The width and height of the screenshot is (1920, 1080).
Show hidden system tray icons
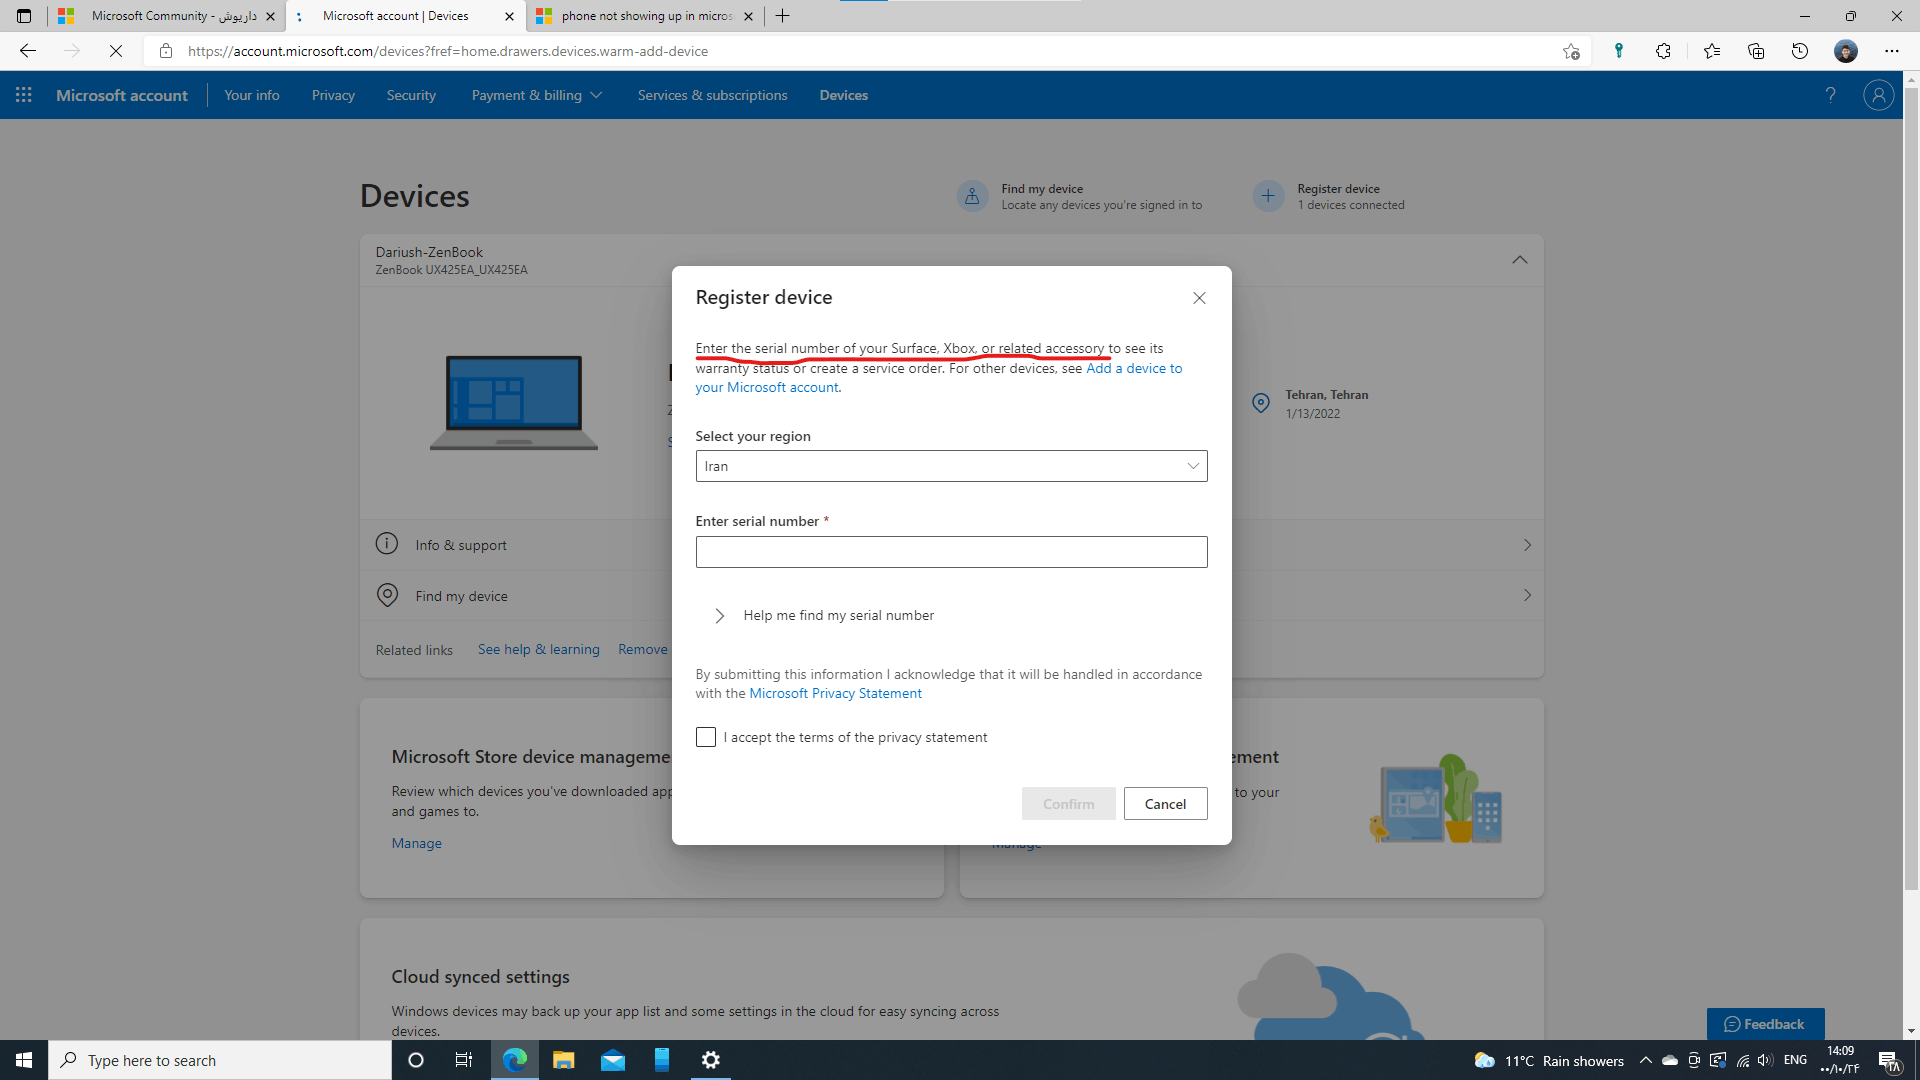[1645, 1060]
